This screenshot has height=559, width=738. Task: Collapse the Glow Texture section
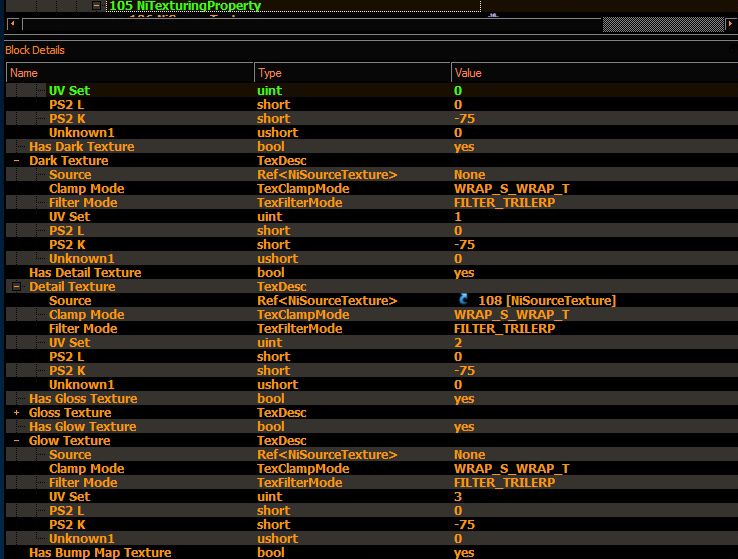tap(16, 440)
